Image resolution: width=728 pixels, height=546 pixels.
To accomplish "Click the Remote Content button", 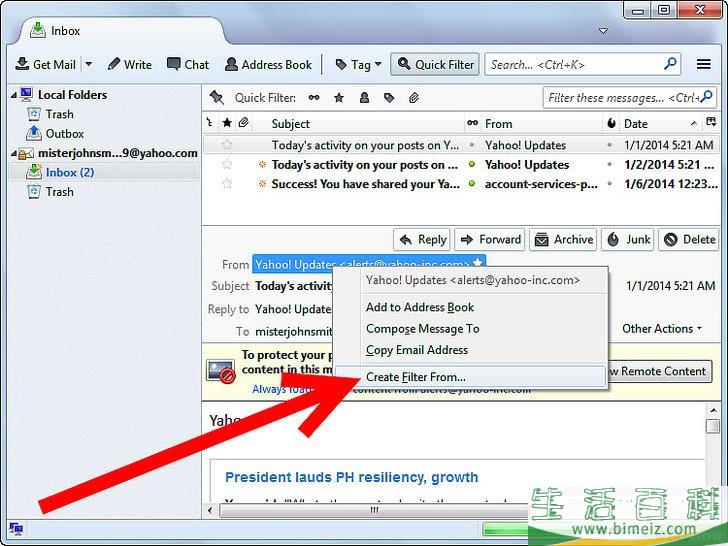I will 659,371.
